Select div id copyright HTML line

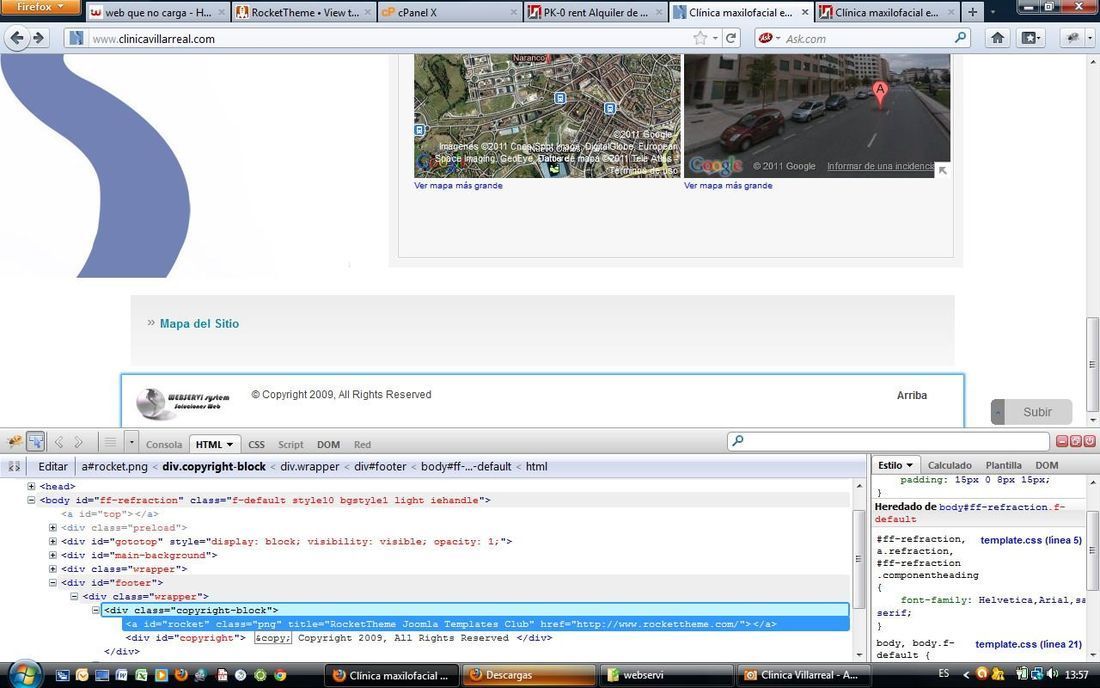(339, 638)
